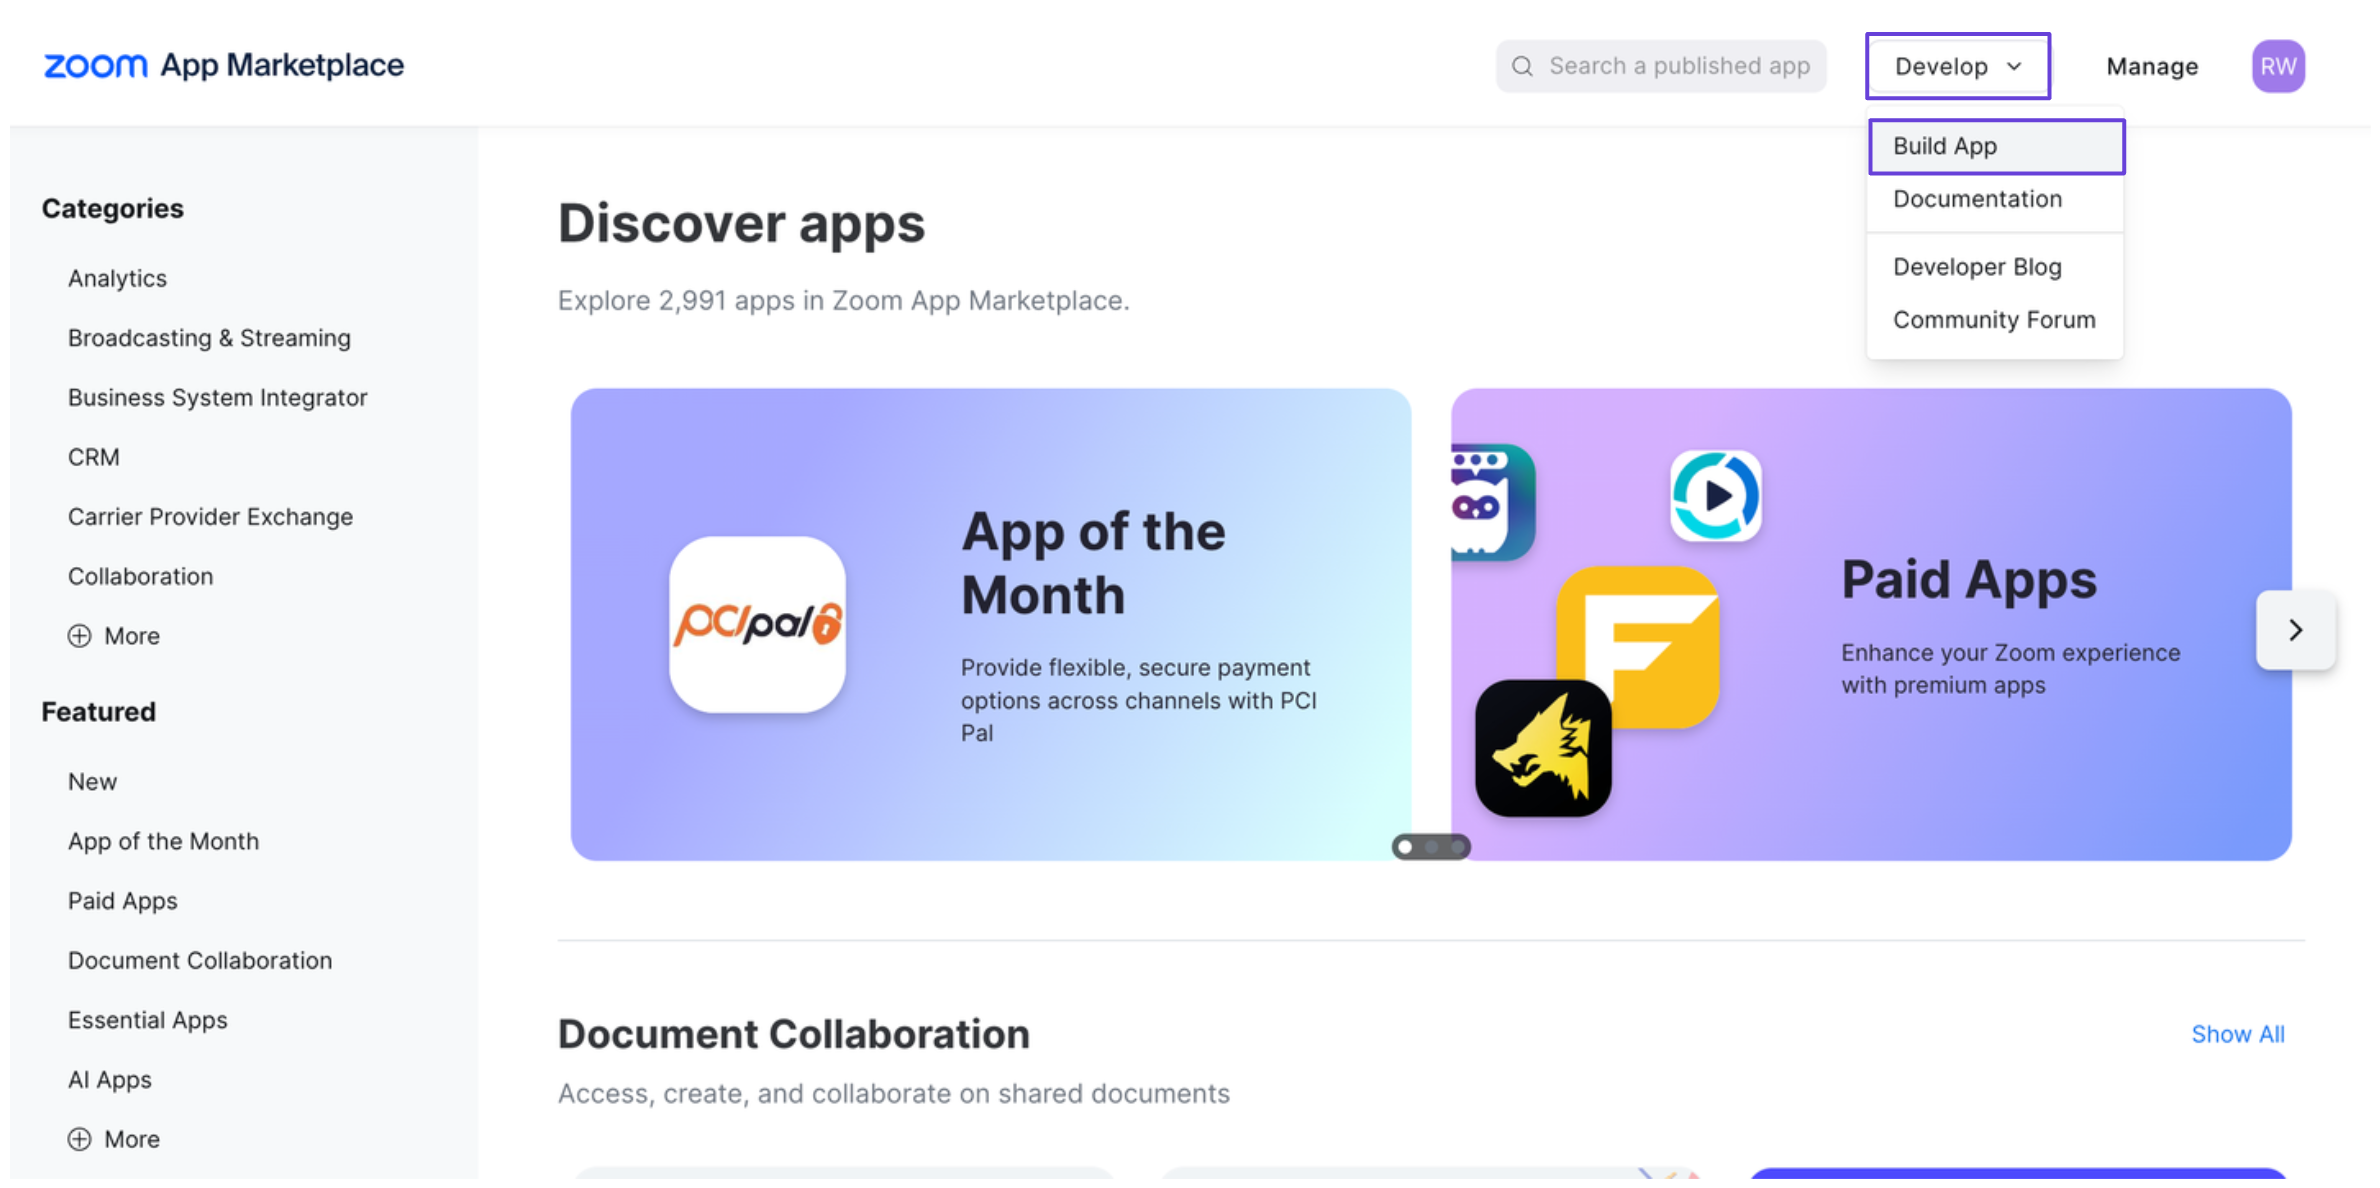Click the PCI Pal app icon
2380x1188 pixels.
click(757, 624)
